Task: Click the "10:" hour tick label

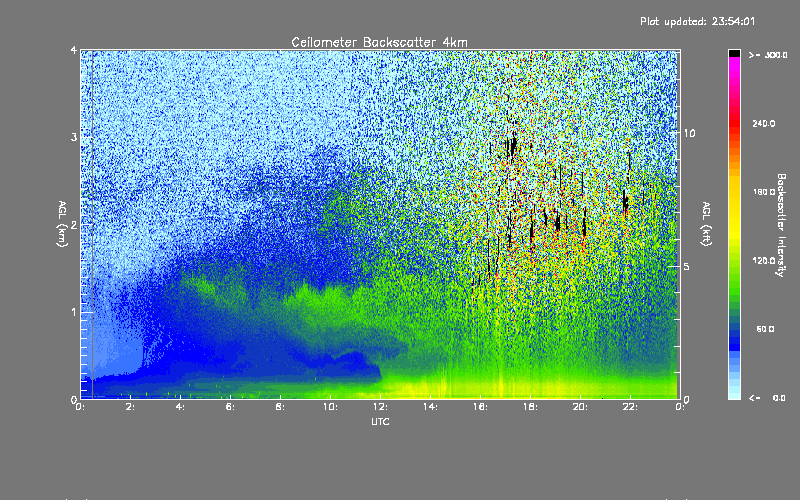Action: [330, 407]
